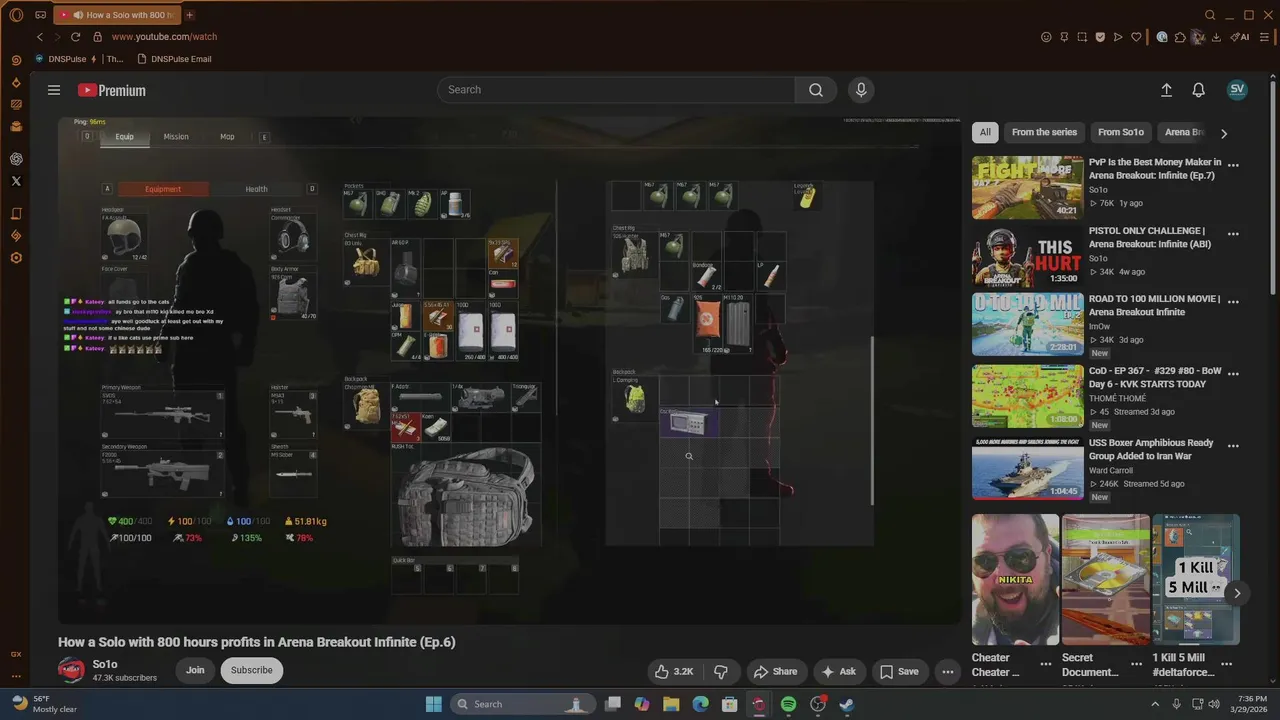Open Opera sidebar settings gear
Viewport: 1280px width, 720px height.
pyautogui.click(x=16, y=258)
